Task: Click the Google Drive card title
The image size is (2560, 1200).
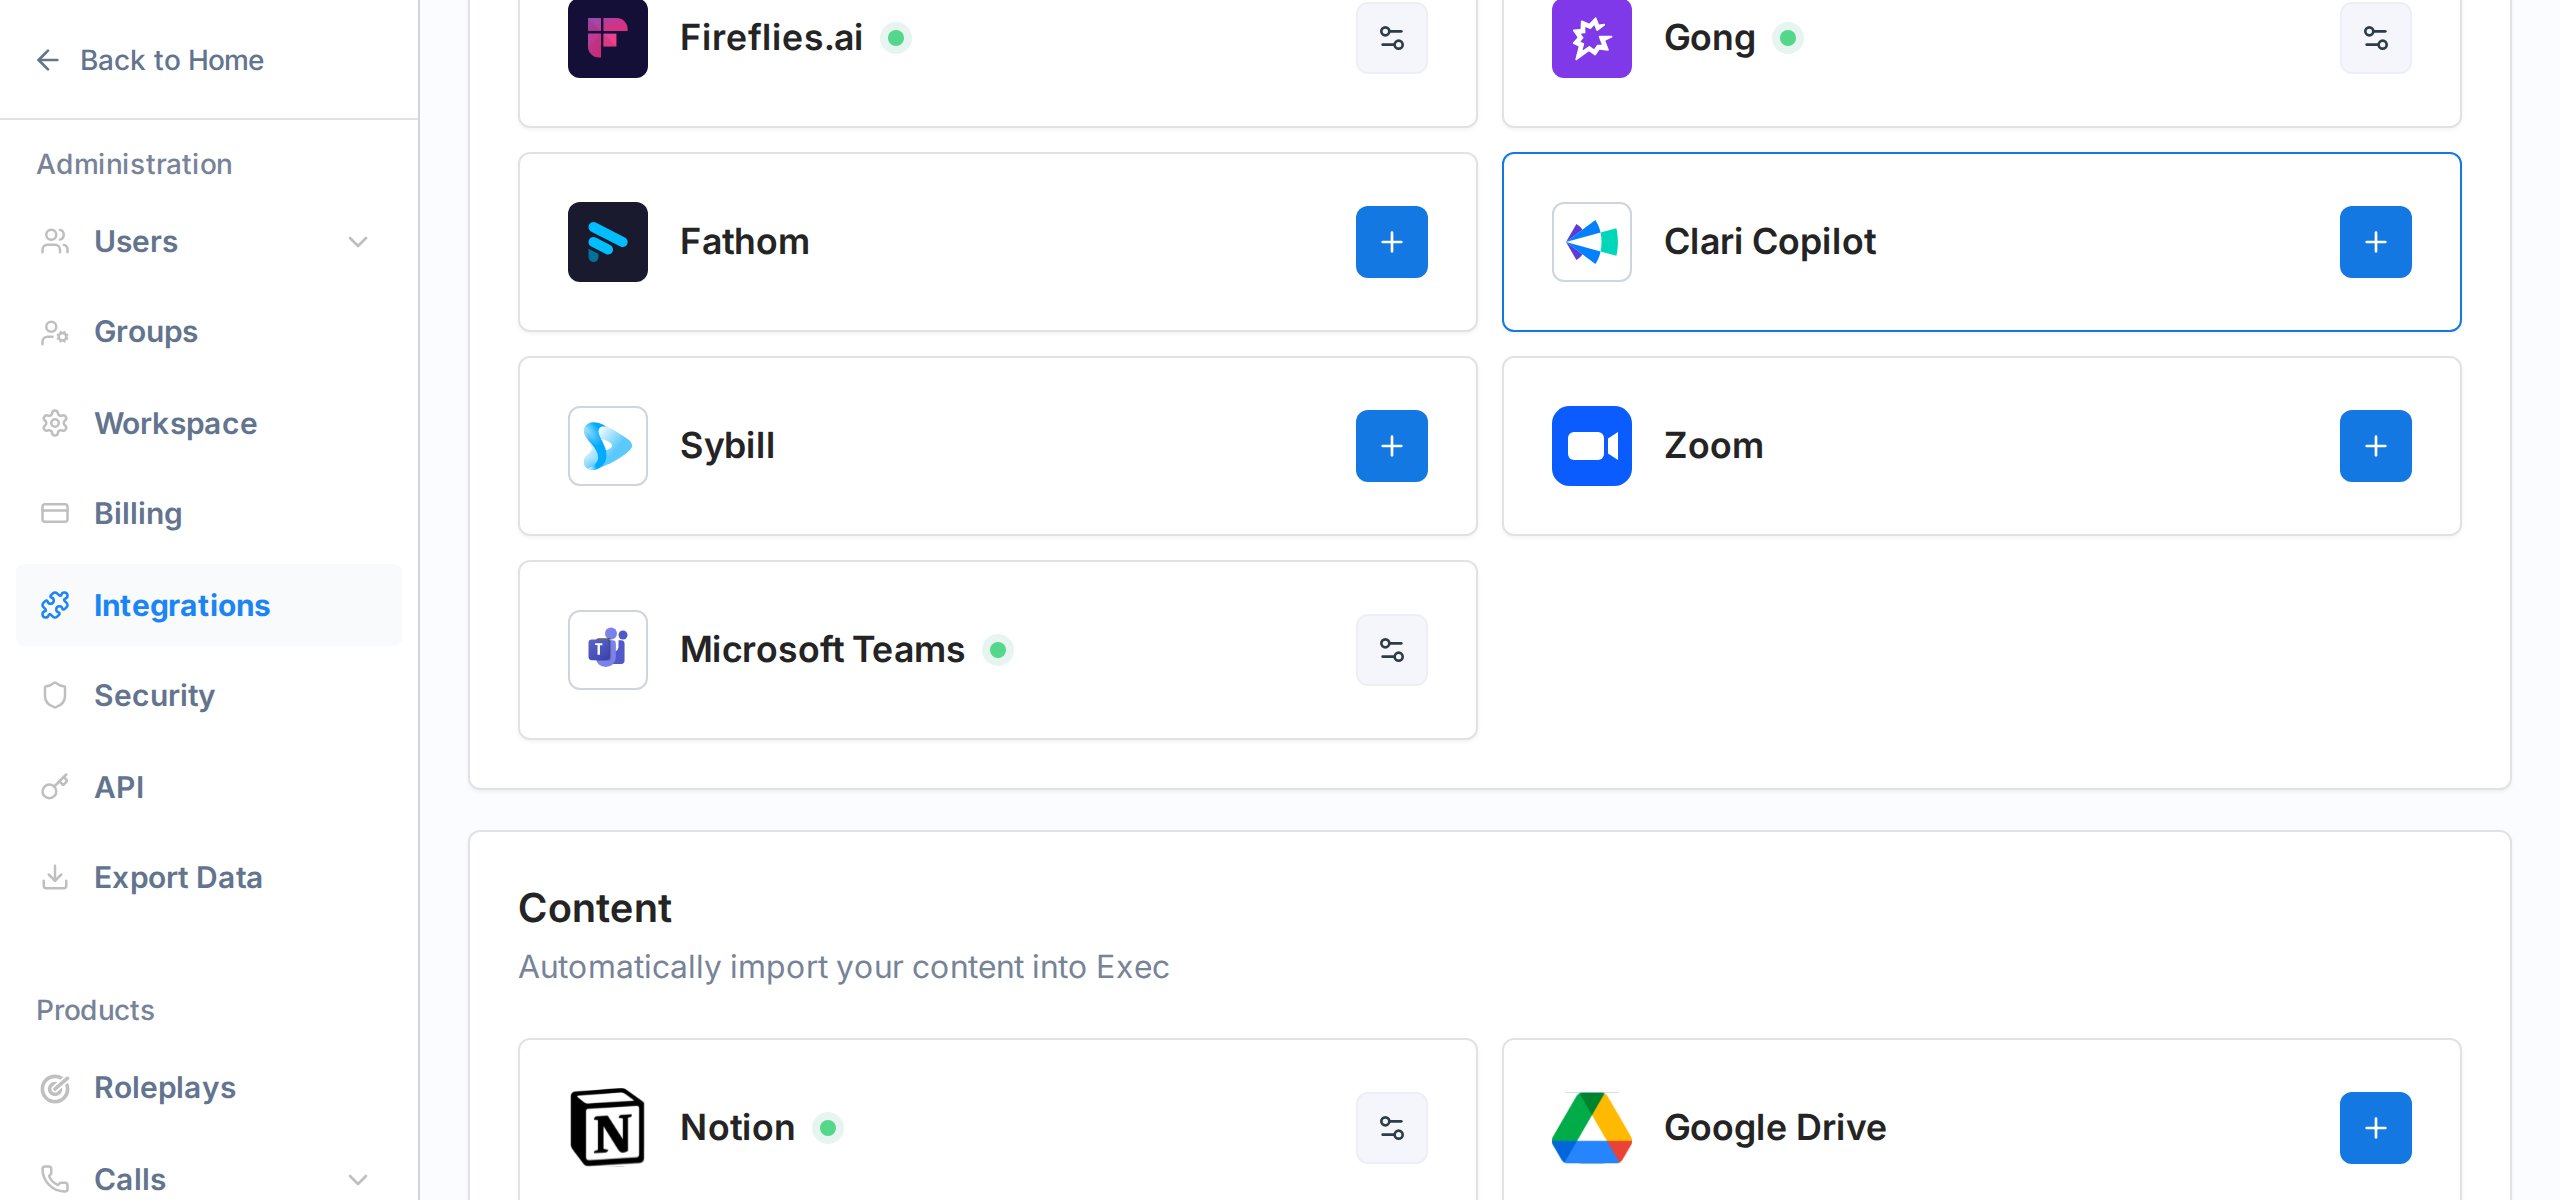Action: (1775, 1128)
